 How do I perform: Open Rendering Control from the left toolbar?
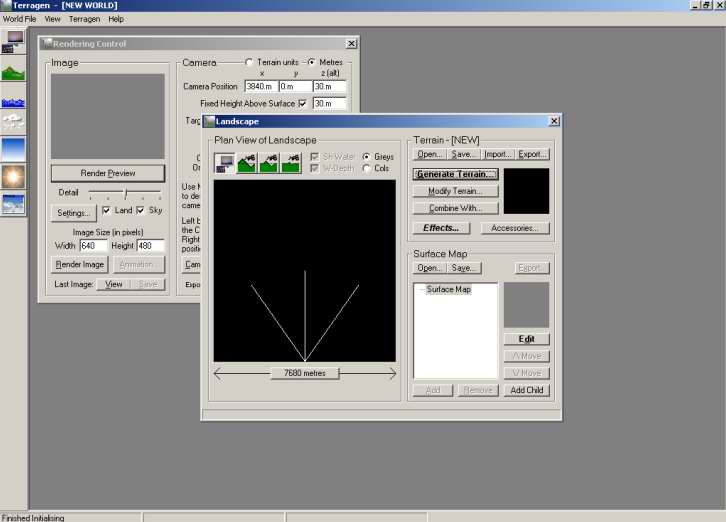coord(14,41)
